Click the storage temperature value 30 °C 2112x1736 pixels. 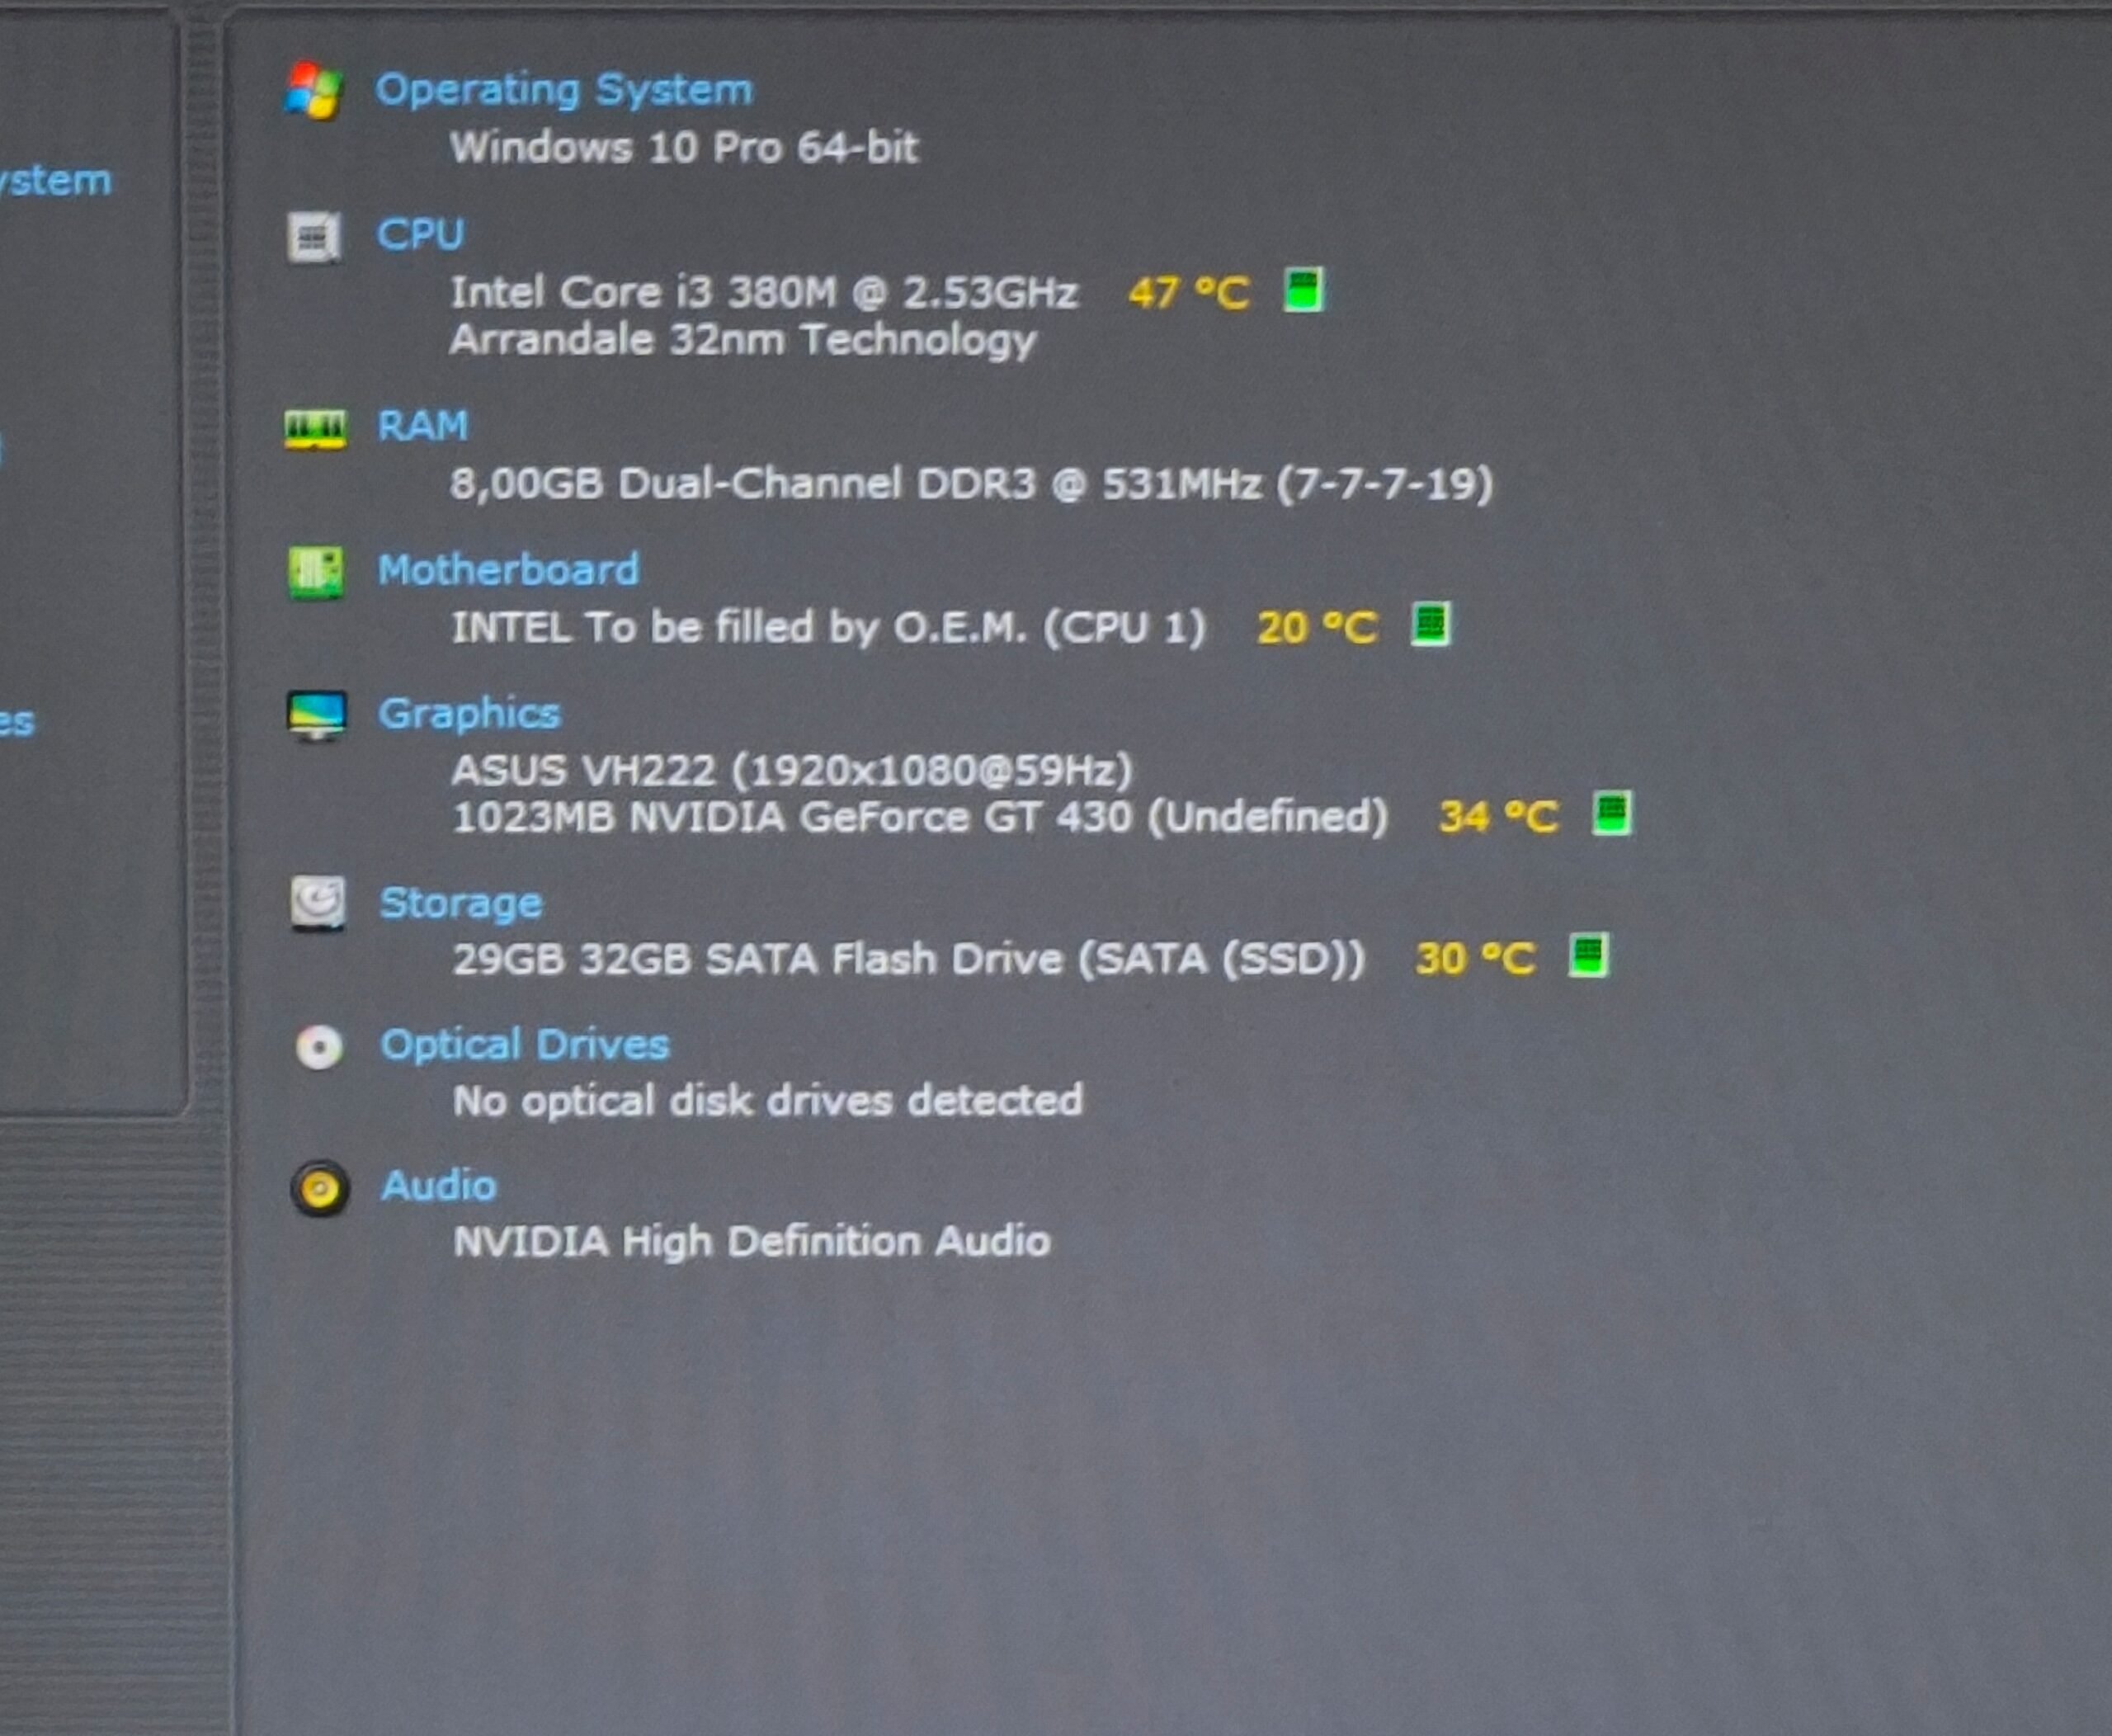(x=1475, y=959)
